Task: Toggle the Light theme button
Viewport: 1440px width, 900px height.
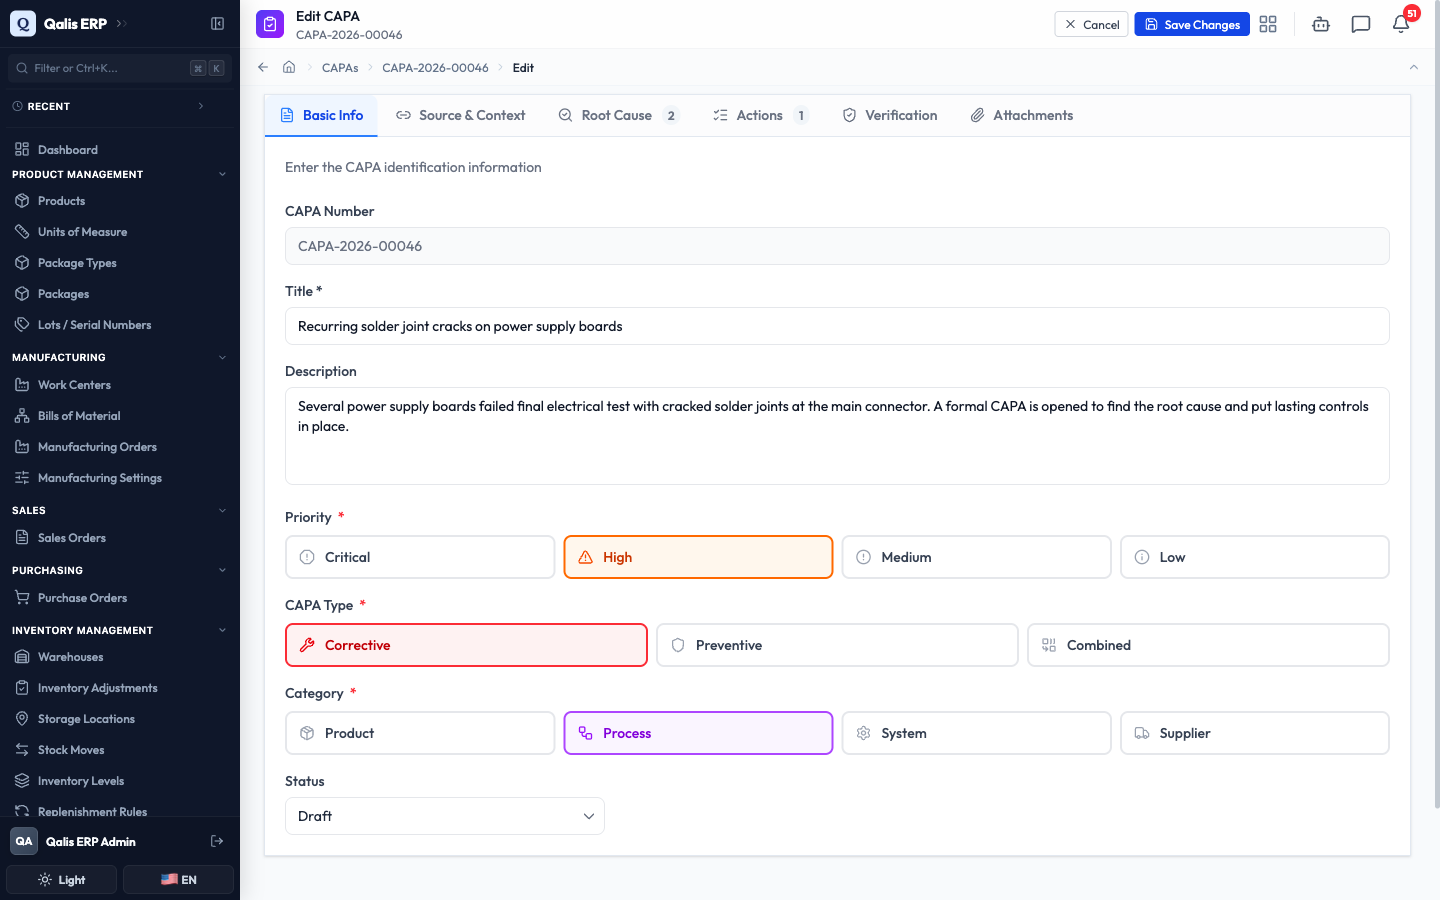Action: pos(62,879)
